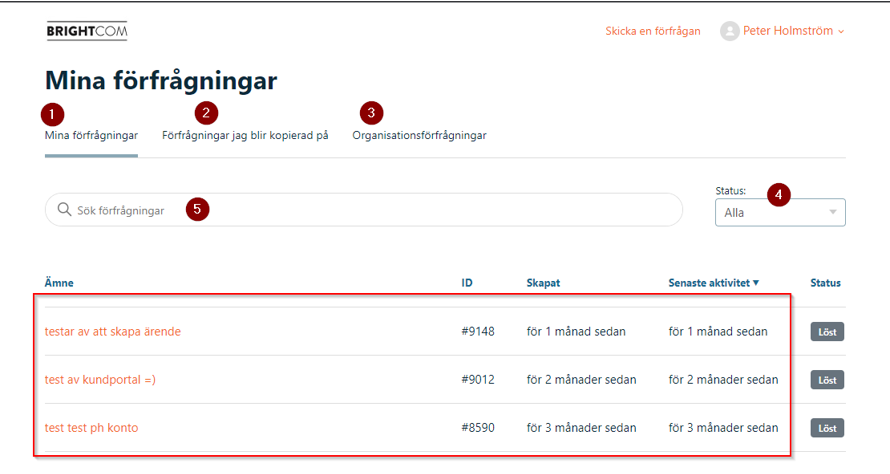Click red marker number 1
Viewport: 890px width, 474px height.
[54, 114]
